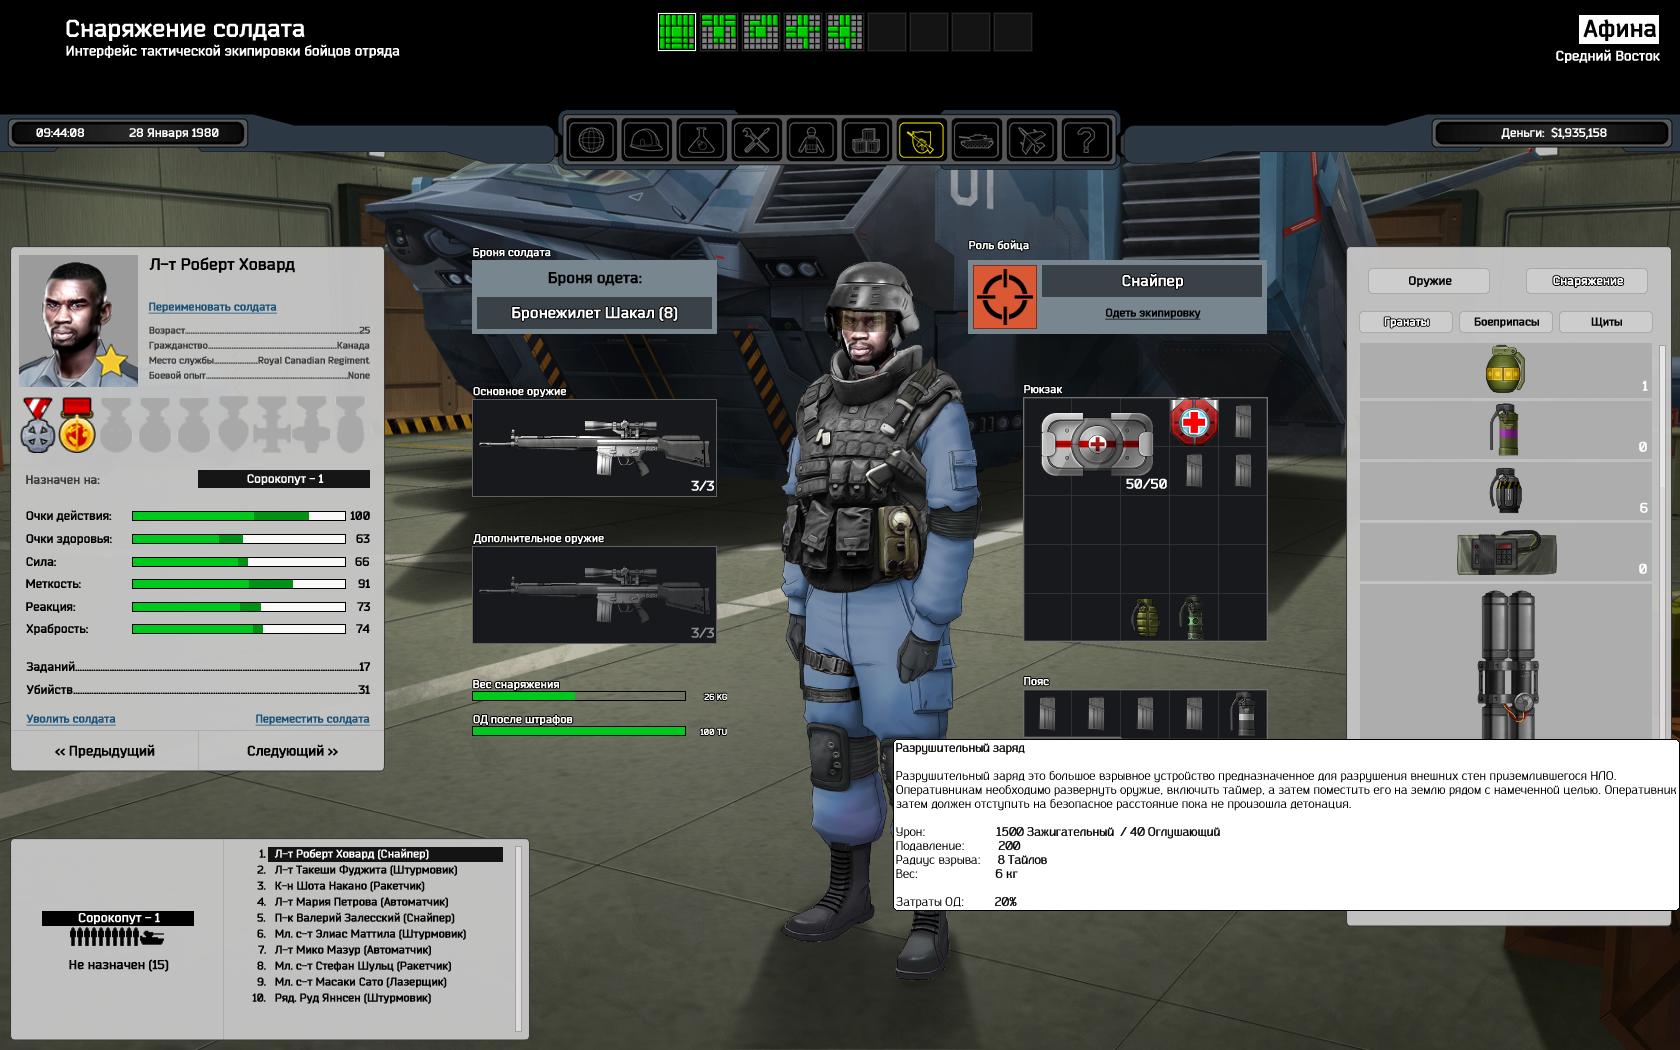The width and height of the screenshot is (1680, 1050).
Task: Pick the olive frag grenade in the backpack
Action: [x=1145, y=617]
